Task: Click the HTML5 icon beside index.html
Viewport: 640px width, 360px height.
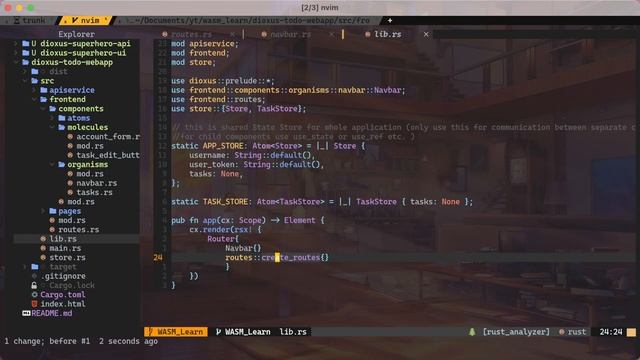Action: coord(34,304)
